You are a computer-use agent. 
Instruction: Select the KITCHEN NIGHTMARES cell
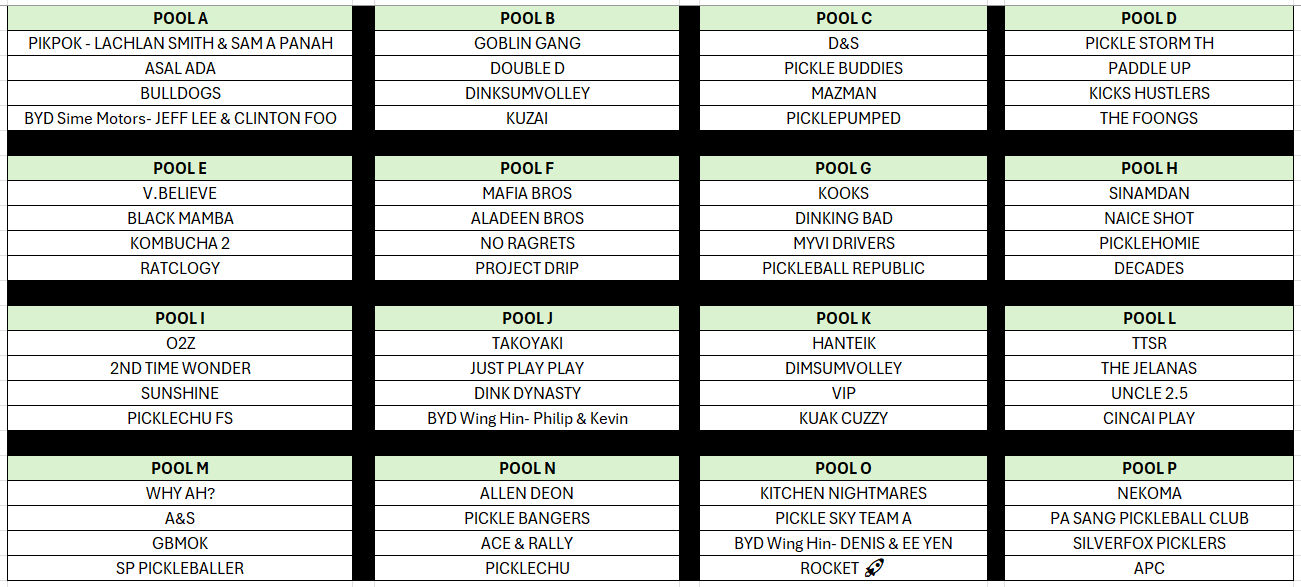(843, 493)
